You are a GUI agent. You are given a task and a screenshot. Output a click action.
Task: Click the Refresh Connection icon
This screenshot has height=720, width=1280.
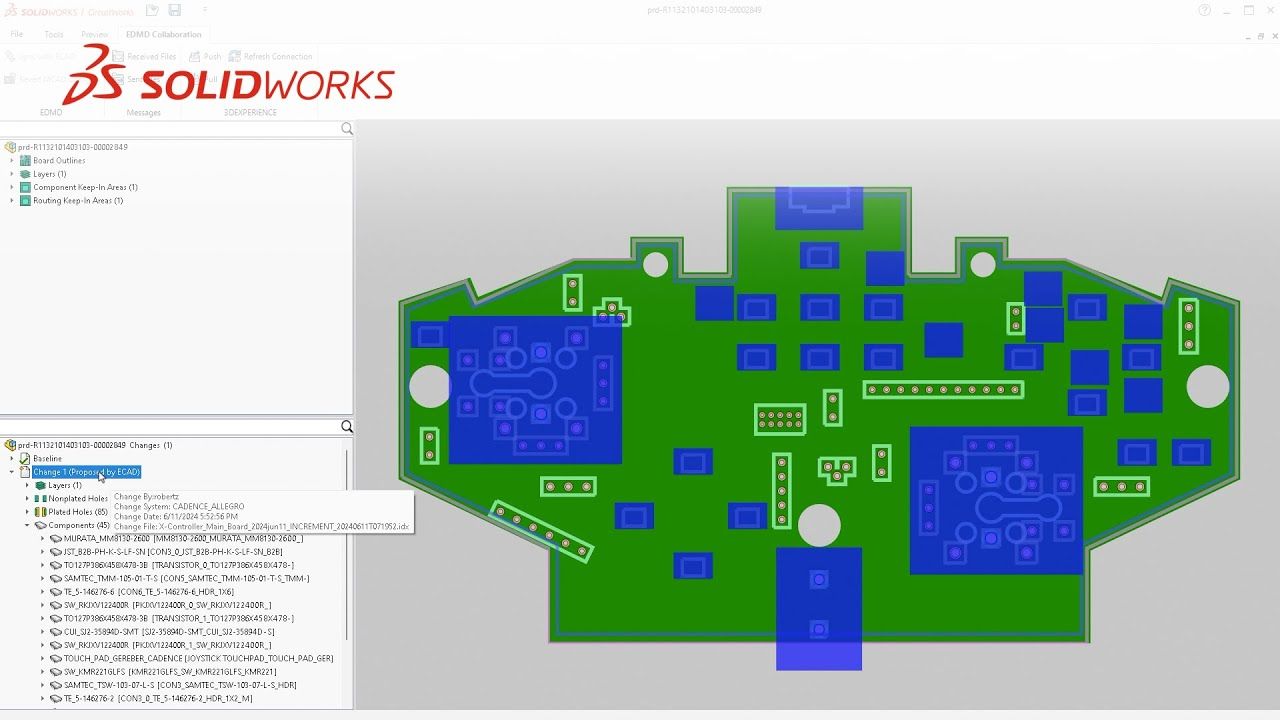(x=235, y=57)
